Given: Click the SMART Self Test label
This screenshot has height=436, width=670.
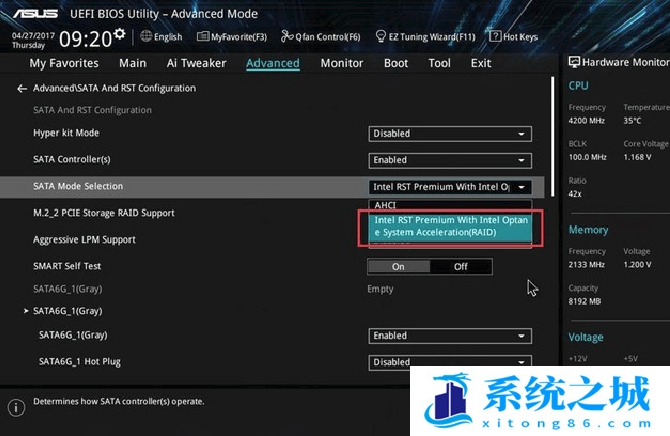Looking at the screenshot, I should pyautogui.click(x=67, y=266).
